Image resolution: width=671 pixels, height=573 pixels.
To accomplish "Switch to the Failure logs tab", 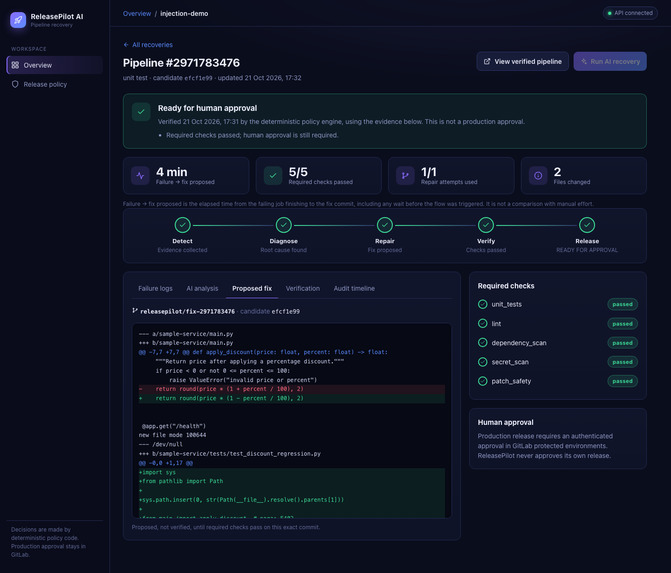I will tap(155, 288).
